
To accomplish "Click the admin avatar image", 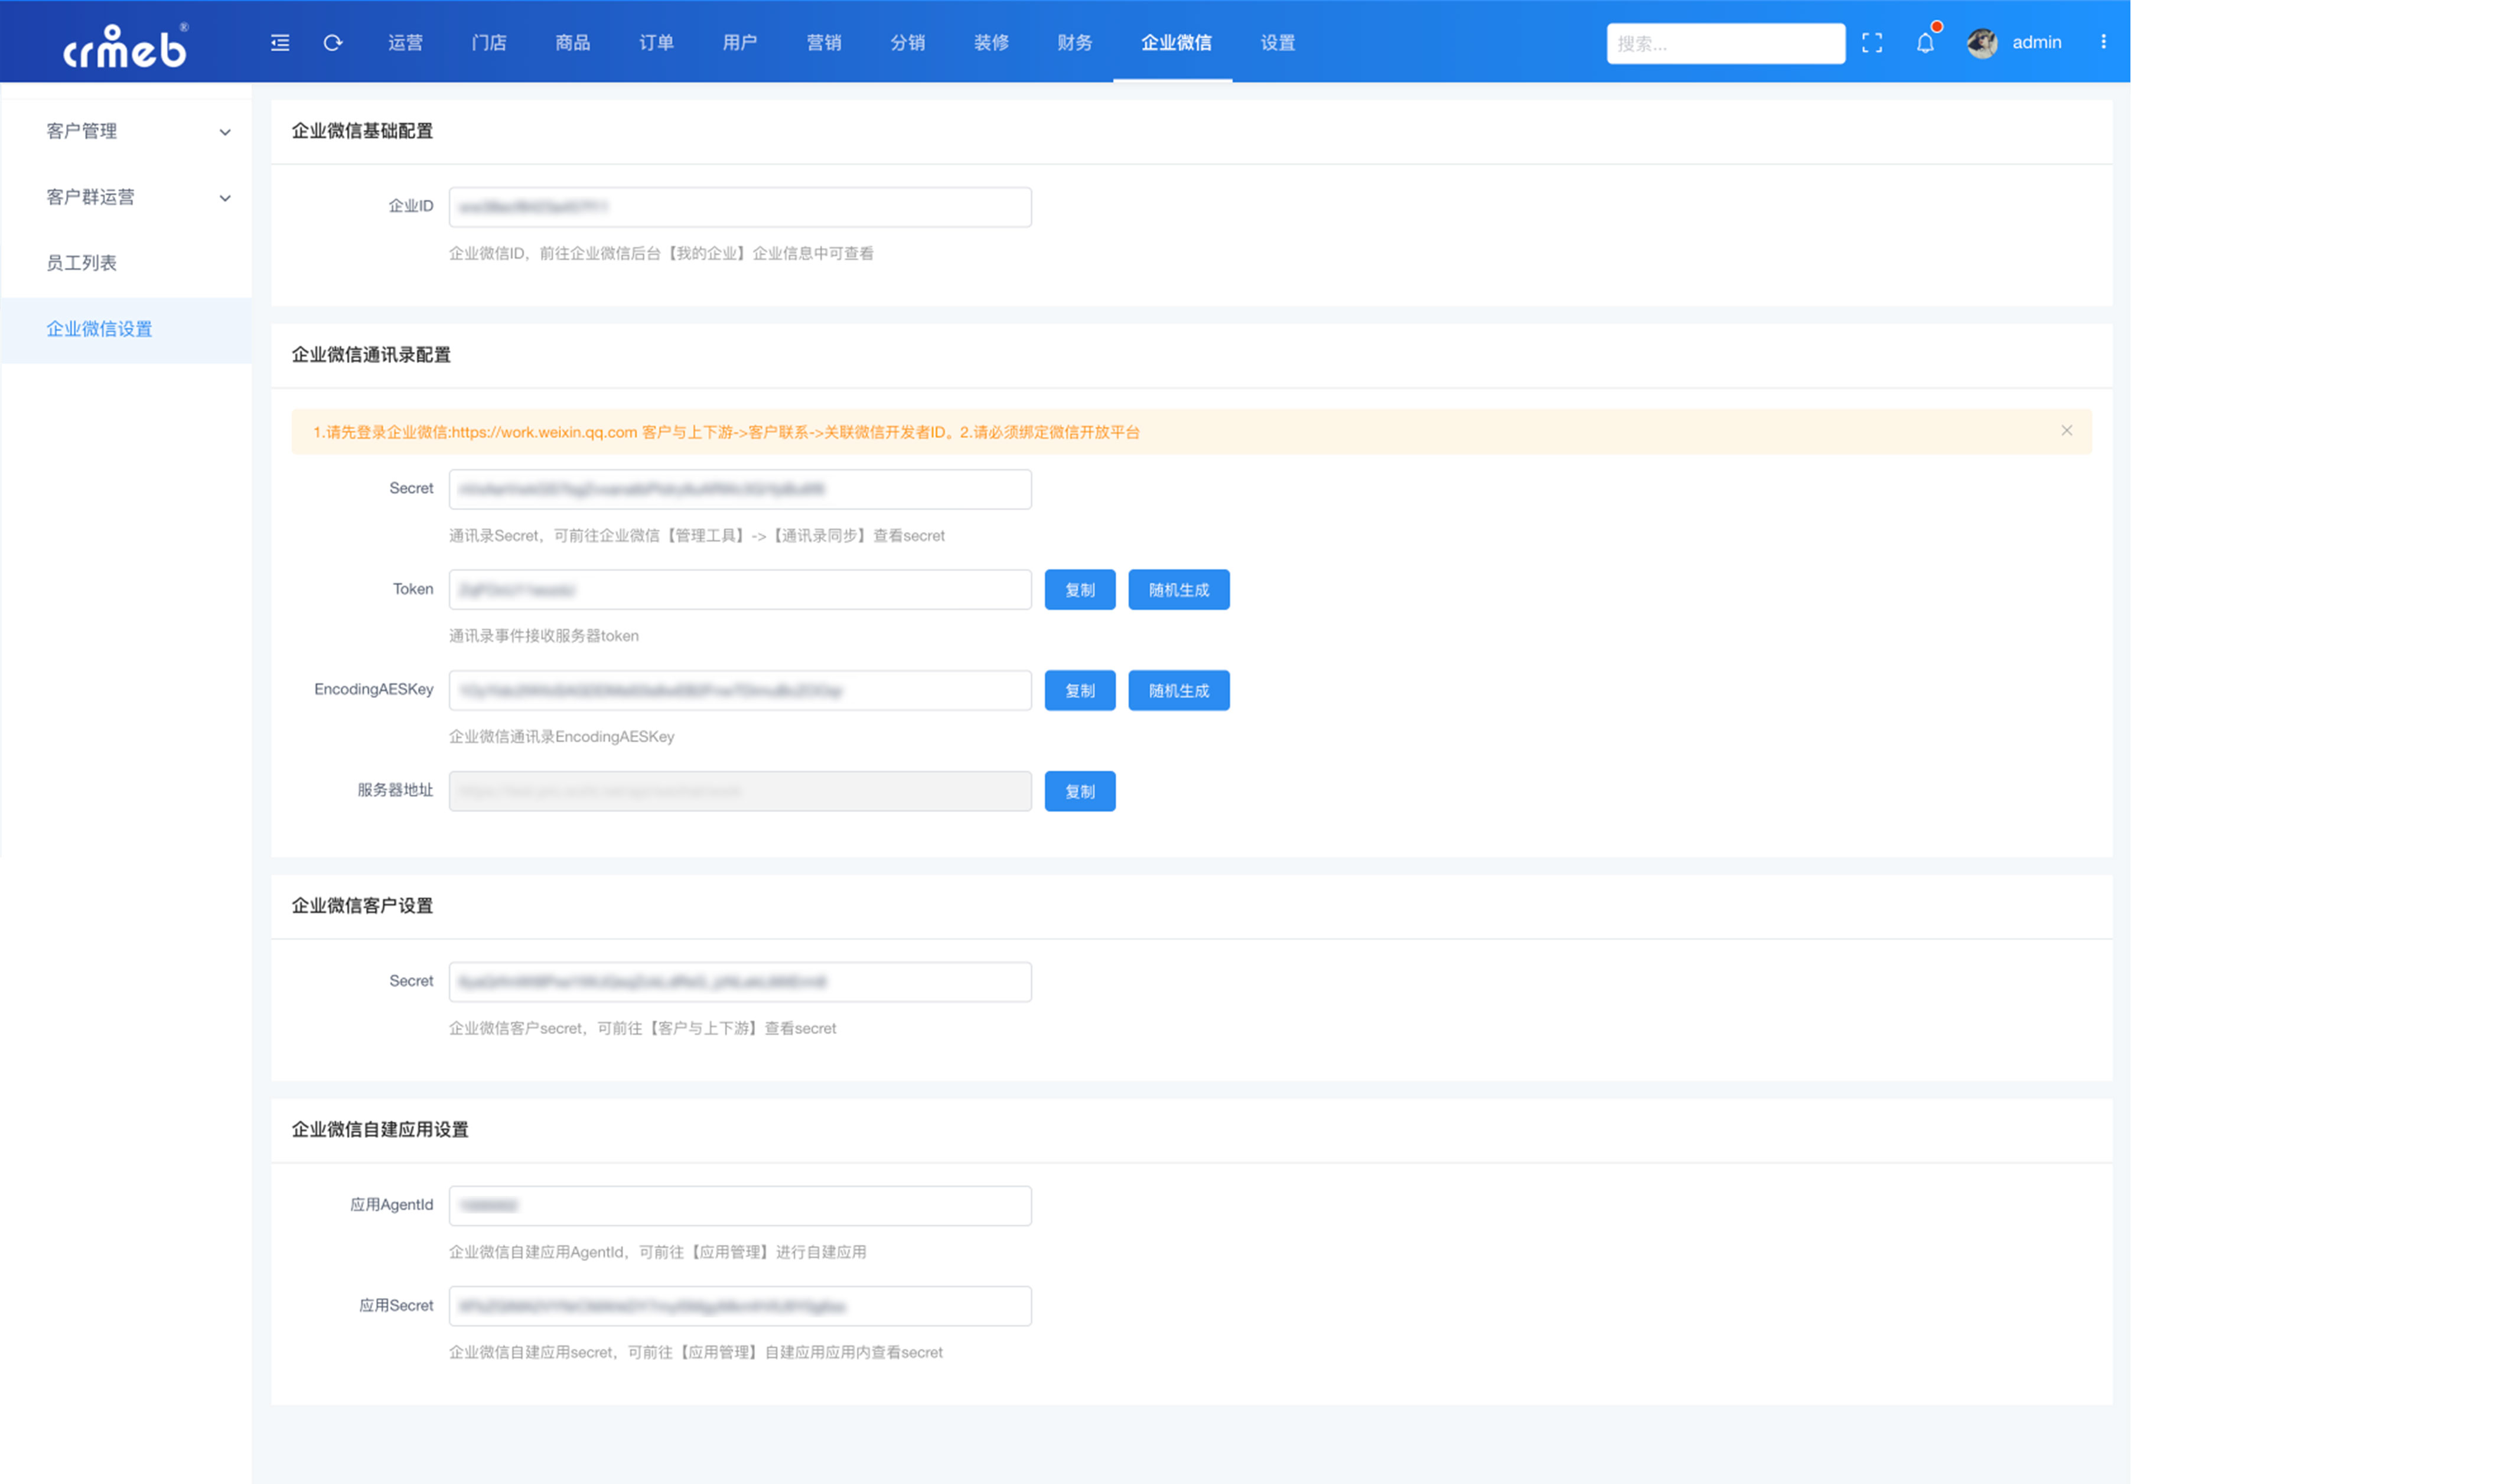I will pyautogui.click(x=1982, y=42).
